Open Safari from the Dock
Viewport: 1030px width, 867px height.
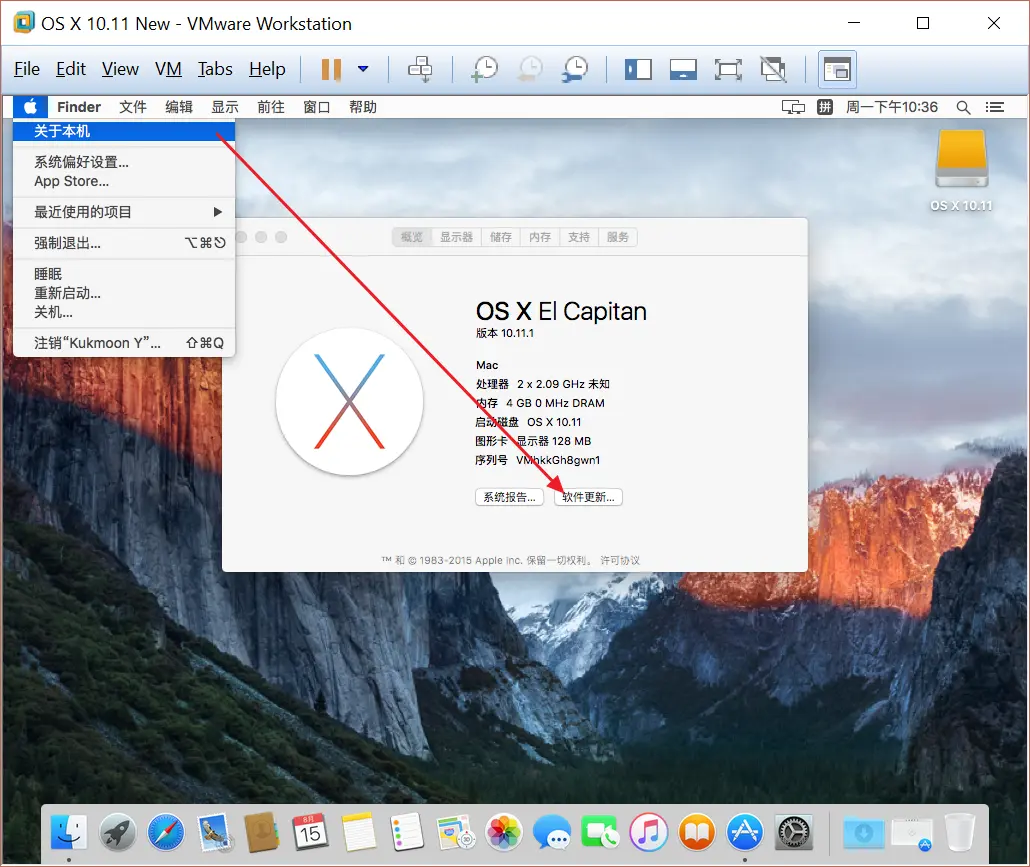point(165,832)
